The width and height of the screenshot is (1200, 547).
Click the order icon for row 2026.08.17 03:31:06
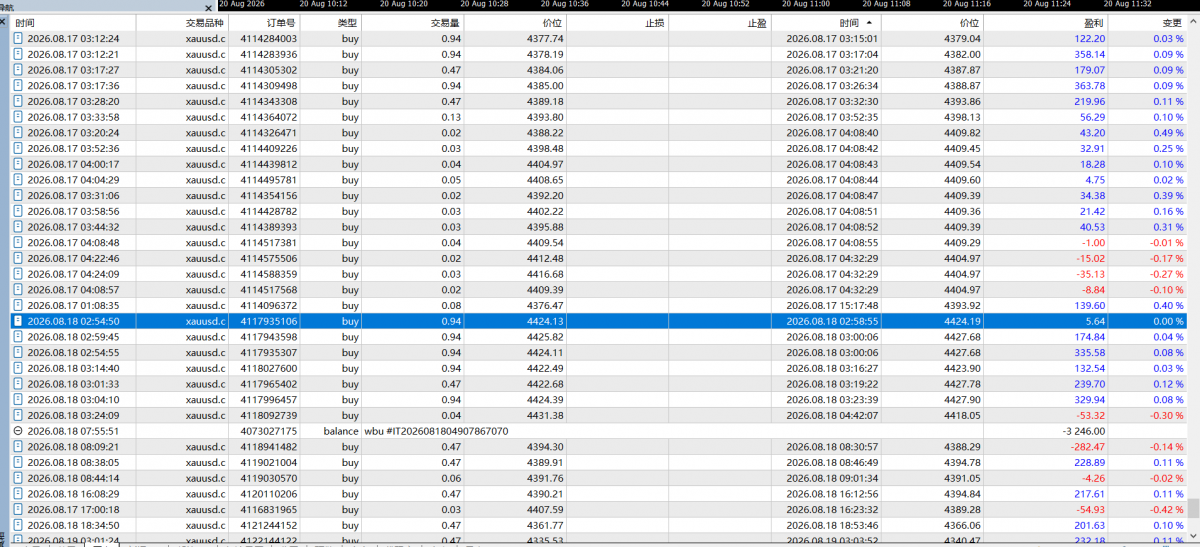tap(18, 195)
